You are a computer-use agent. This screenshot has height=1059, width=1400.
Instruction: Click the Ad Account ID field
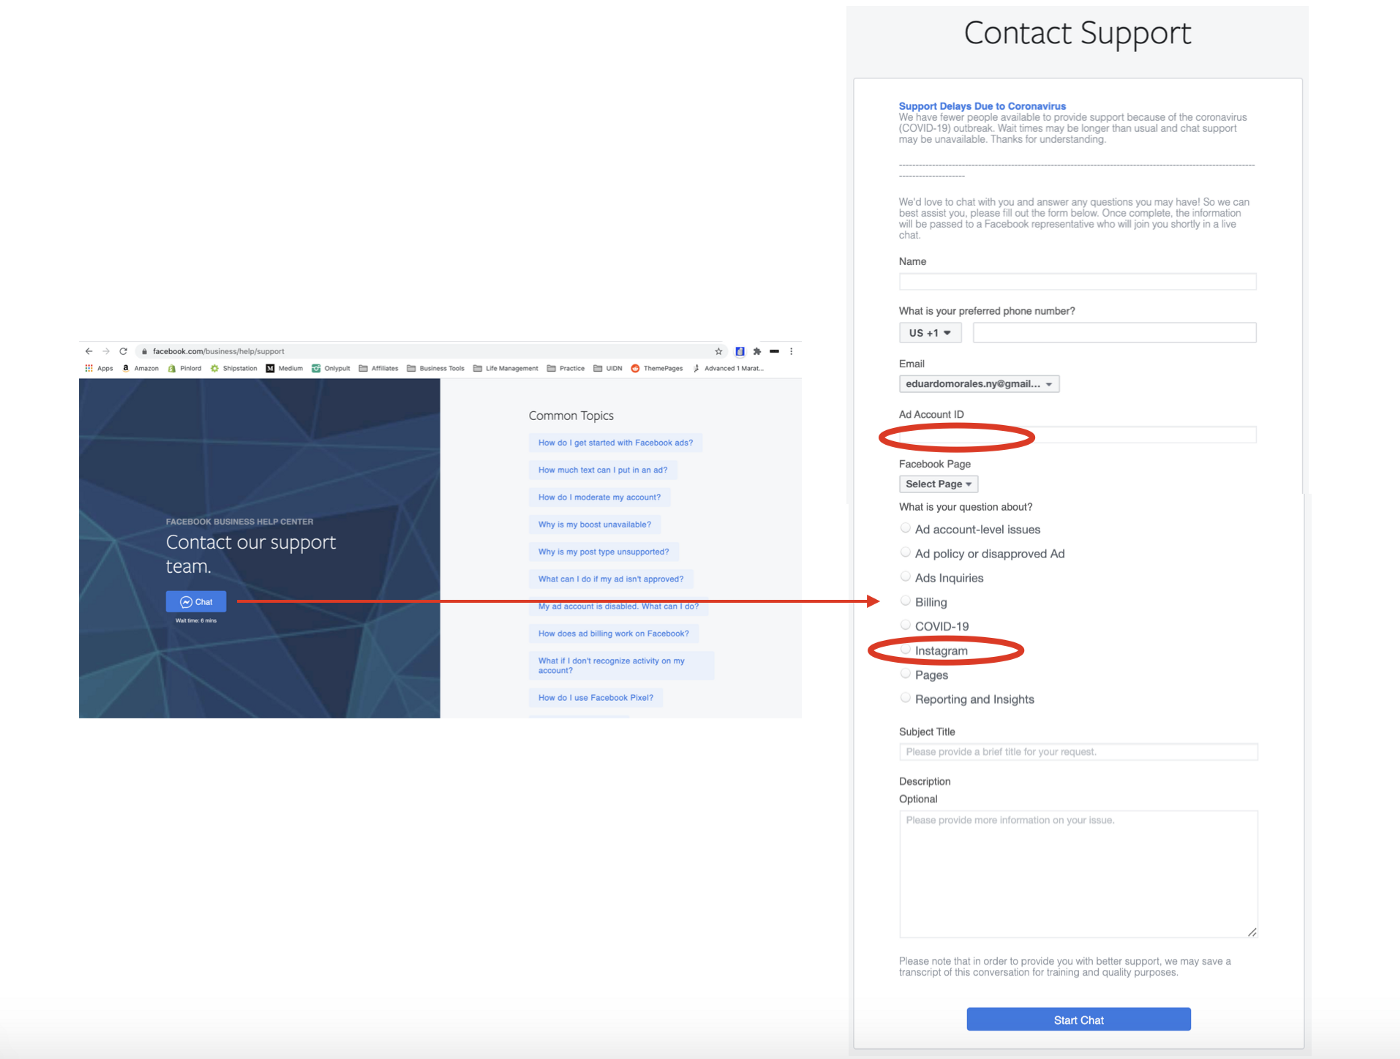click(1078, 435)
